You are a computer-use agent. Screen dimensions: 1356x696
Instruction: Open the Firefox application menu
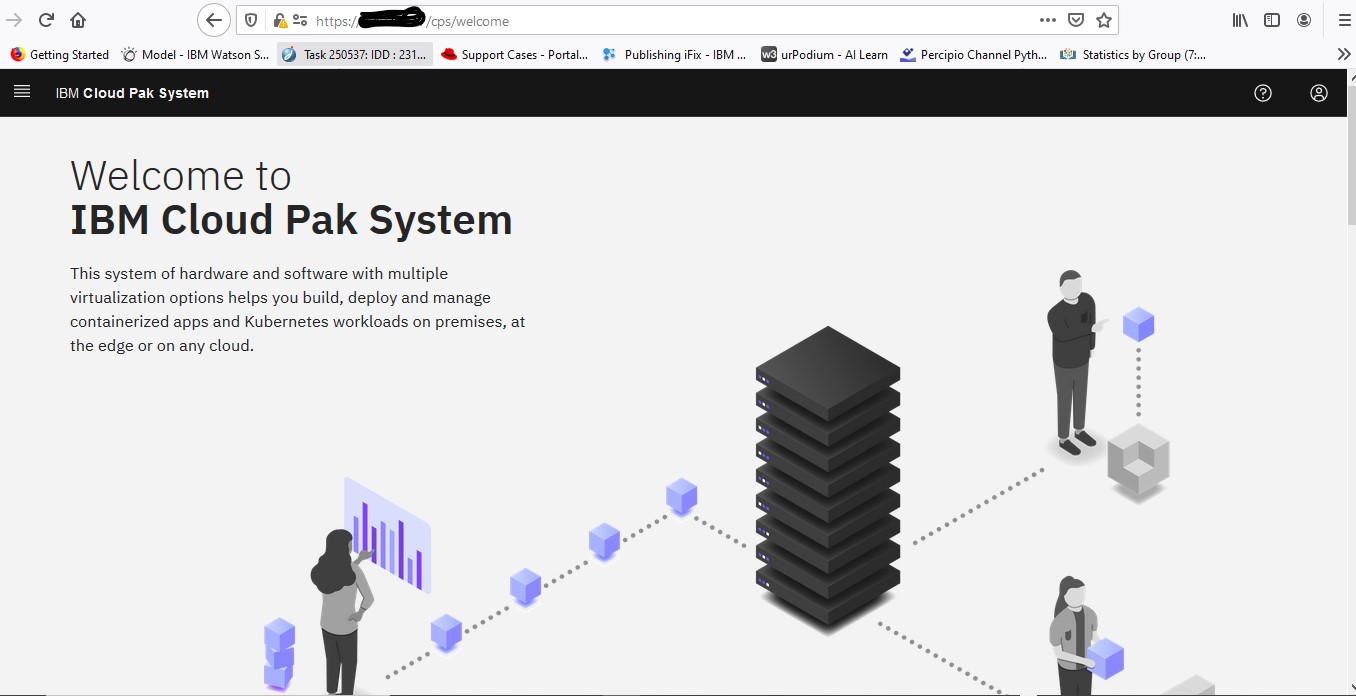tap(1344, 20)
